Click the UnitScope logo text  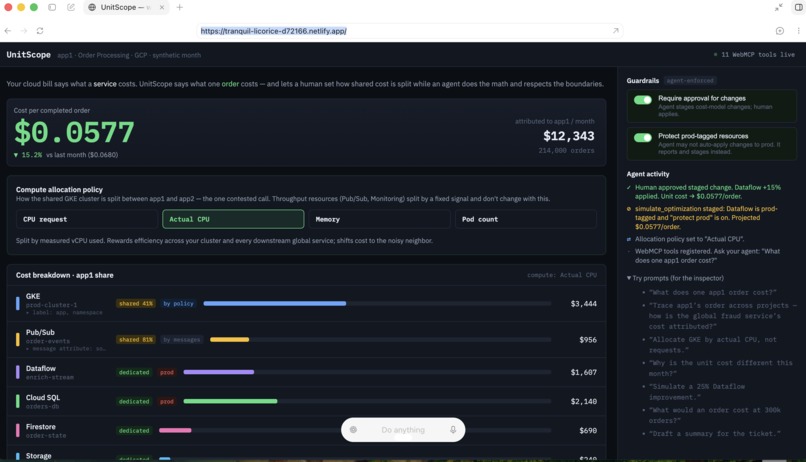(x=28, y=54)
